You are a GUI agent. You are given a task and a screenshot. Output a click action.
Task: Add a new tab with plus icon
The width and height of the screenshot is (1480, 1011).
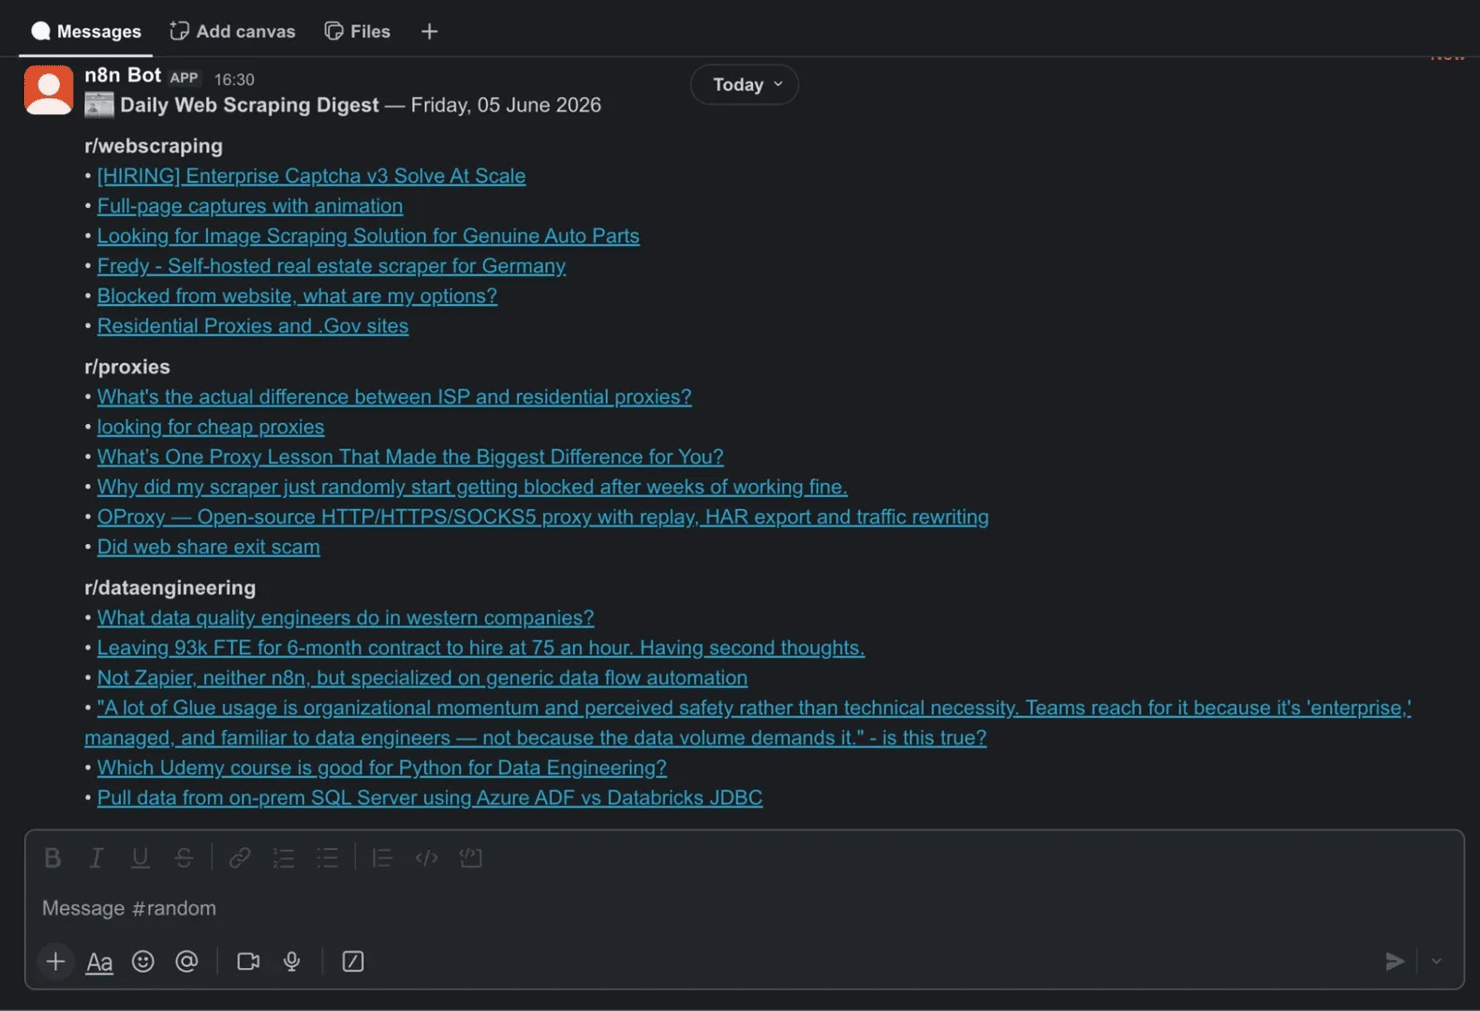coord(429,31)
